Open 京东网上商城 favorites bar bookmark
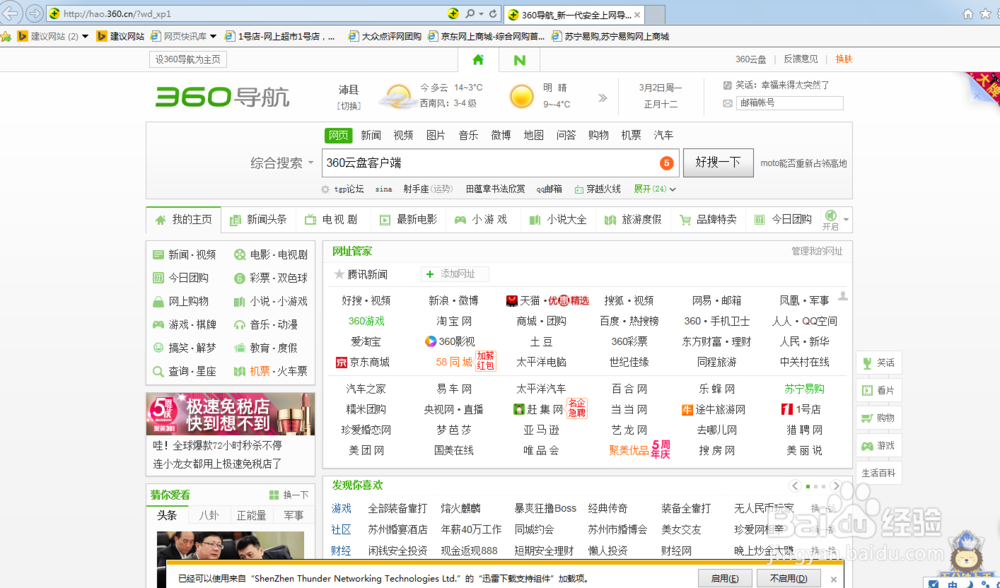The height and width of the screenshot is (588, 1000). 487,36
